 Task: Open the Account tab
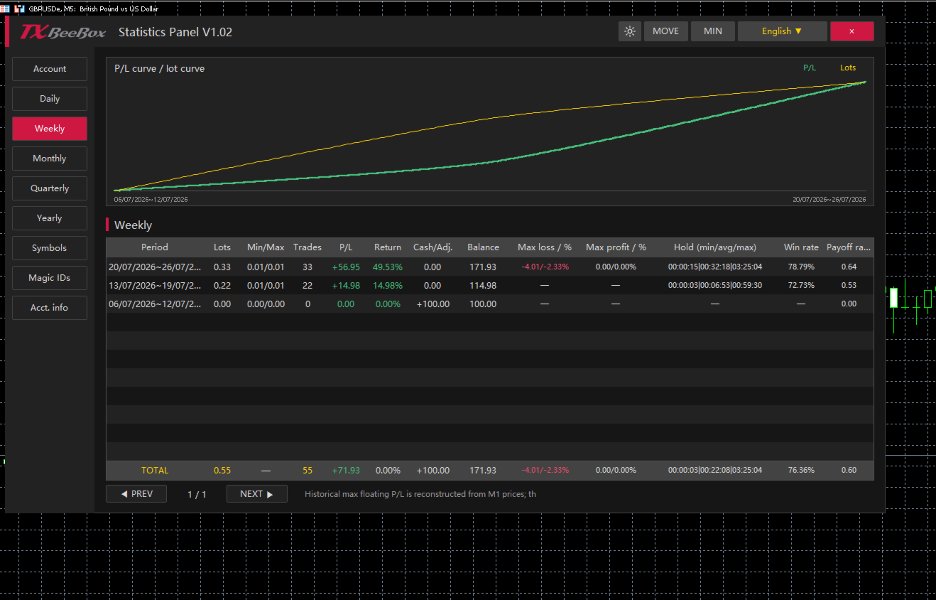(x=50, y=69)
